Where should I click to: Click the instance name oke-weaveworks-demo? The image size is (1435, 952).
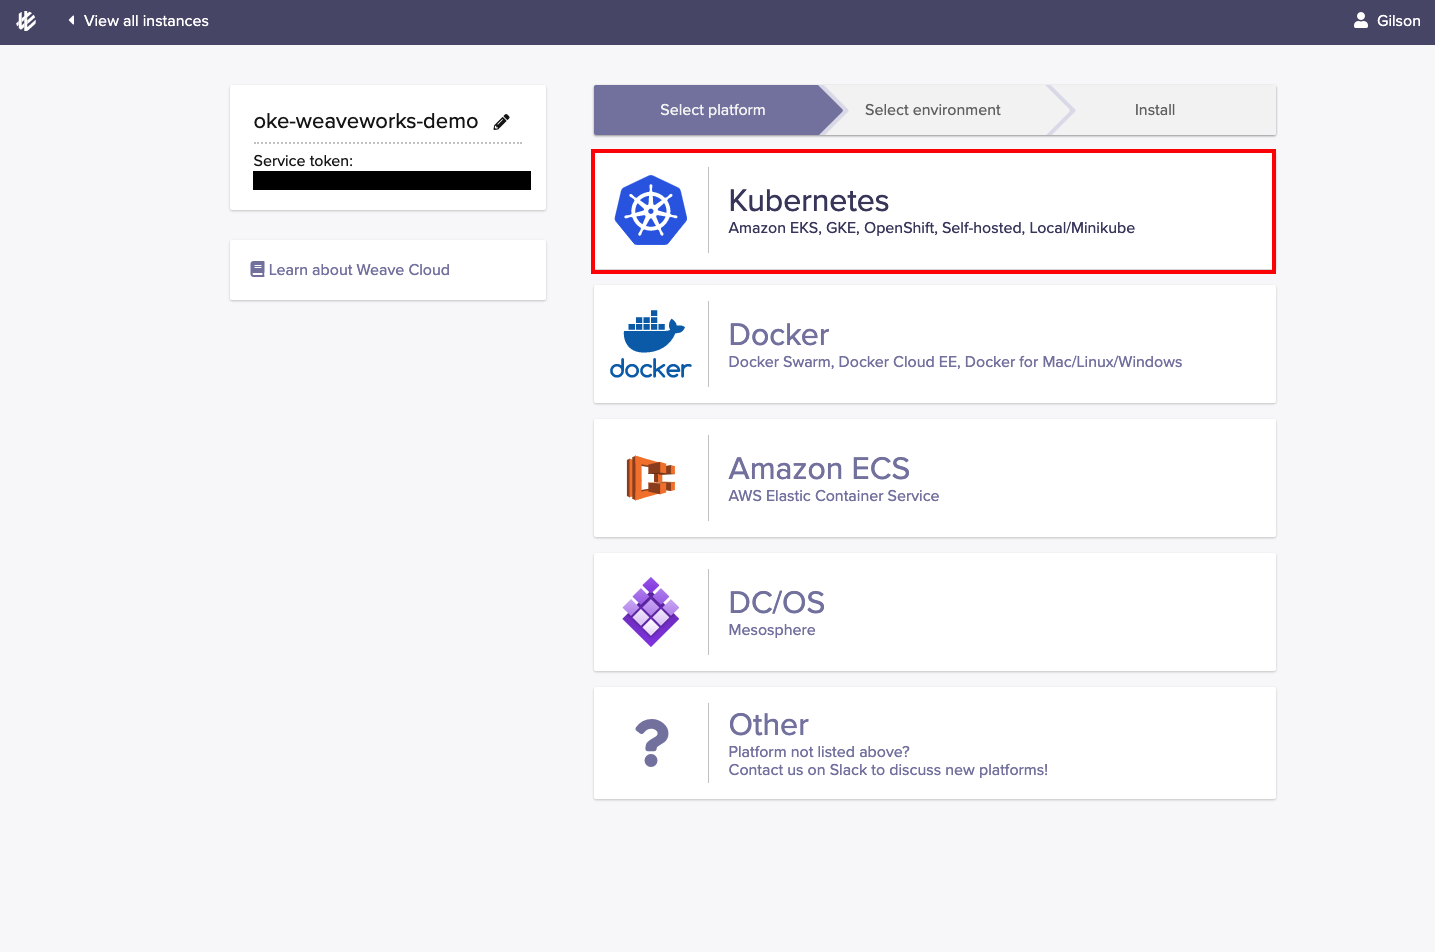click(x=365, y=121)
